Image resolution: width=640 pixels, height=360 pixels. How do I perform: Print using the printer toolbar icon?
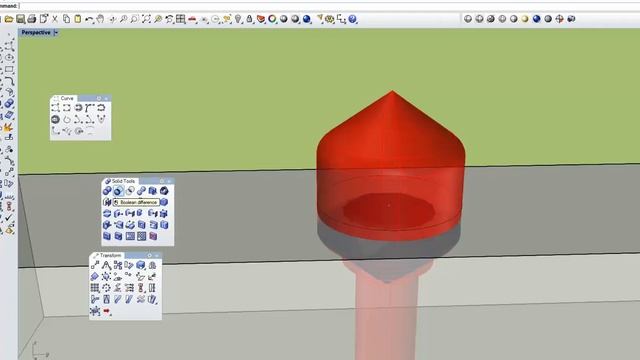[x=31, y=19]
